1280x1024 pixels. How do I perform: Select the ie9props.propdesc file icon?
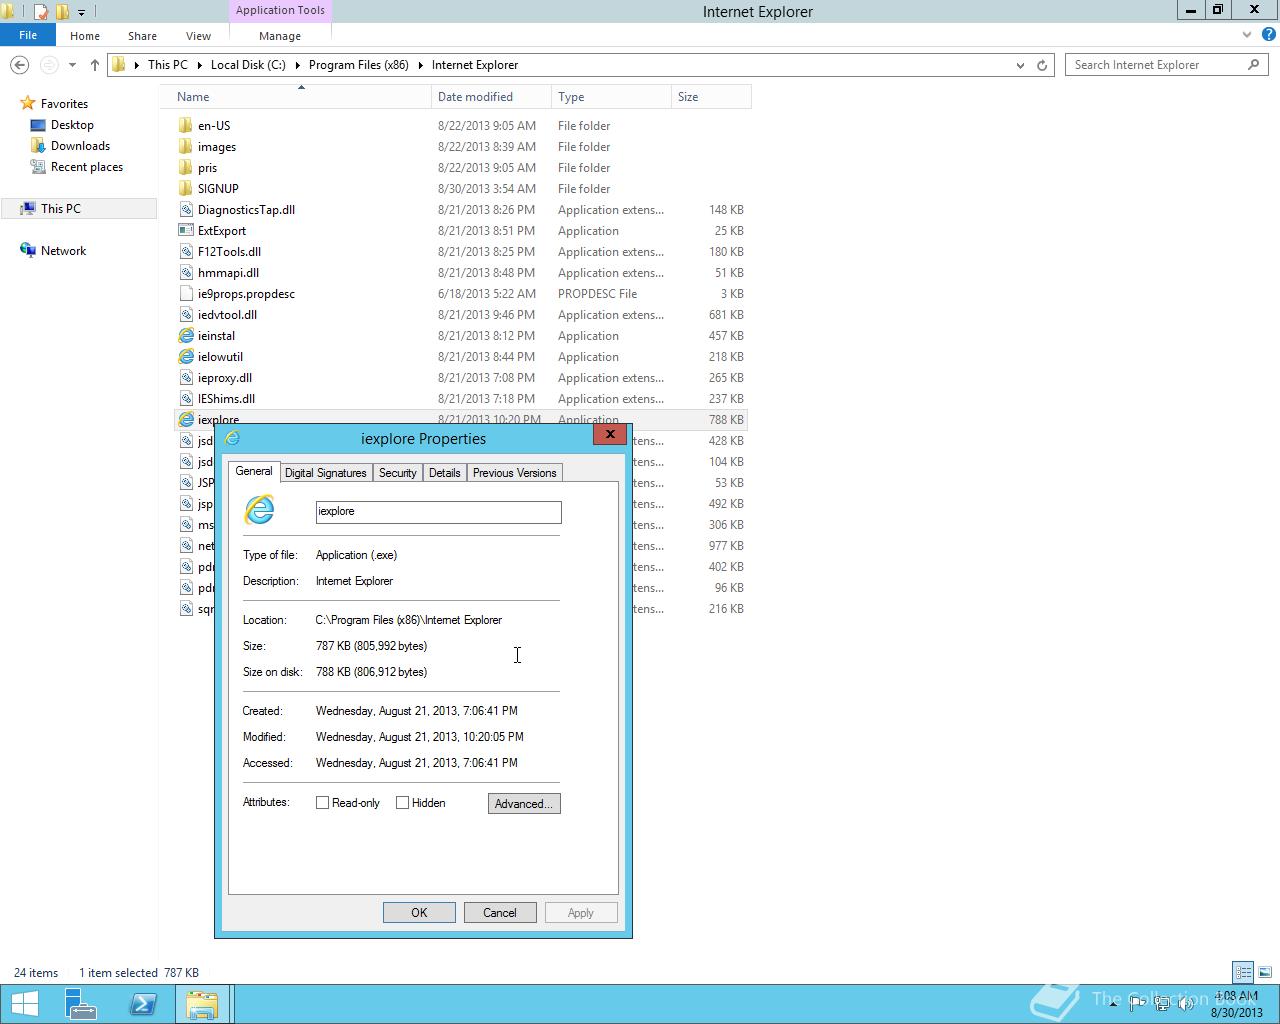coord(185,294)
